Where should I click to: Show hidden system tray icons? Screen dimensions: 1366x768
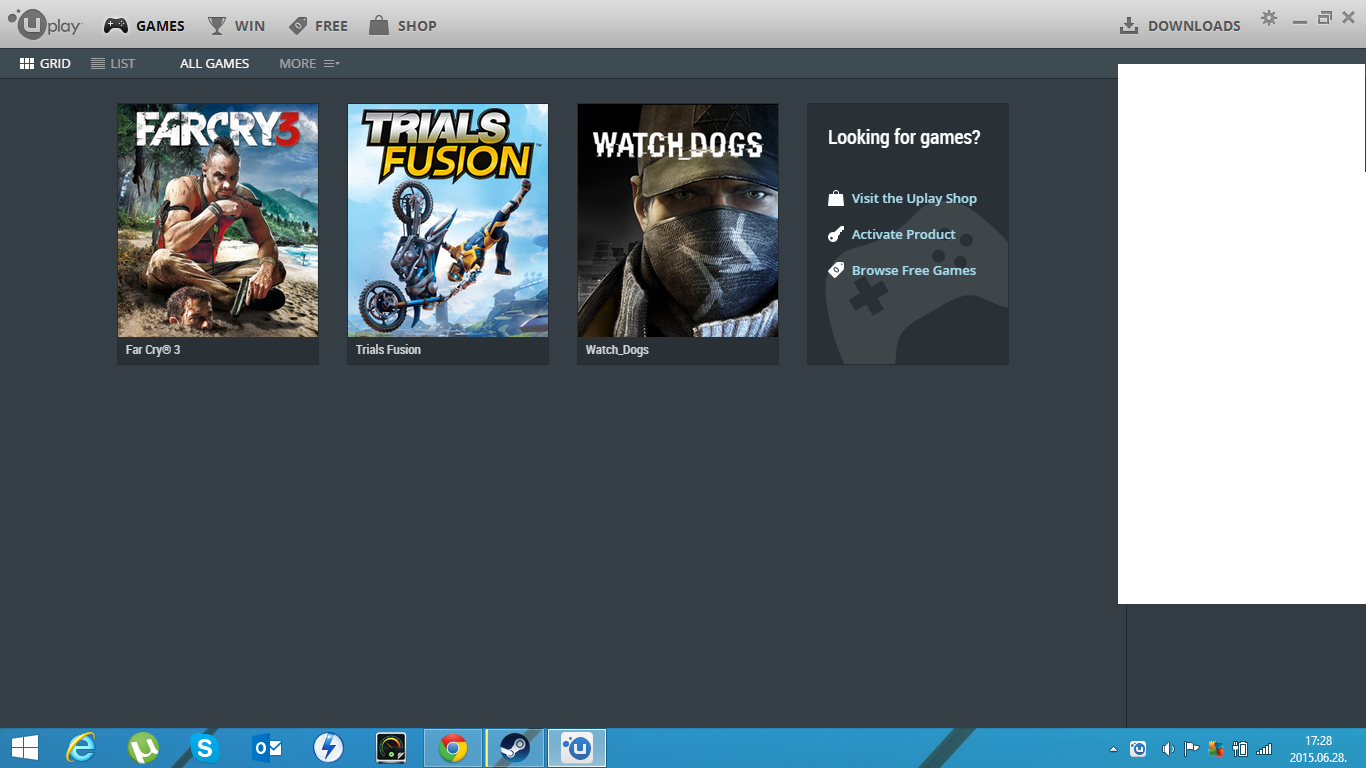1114,749
